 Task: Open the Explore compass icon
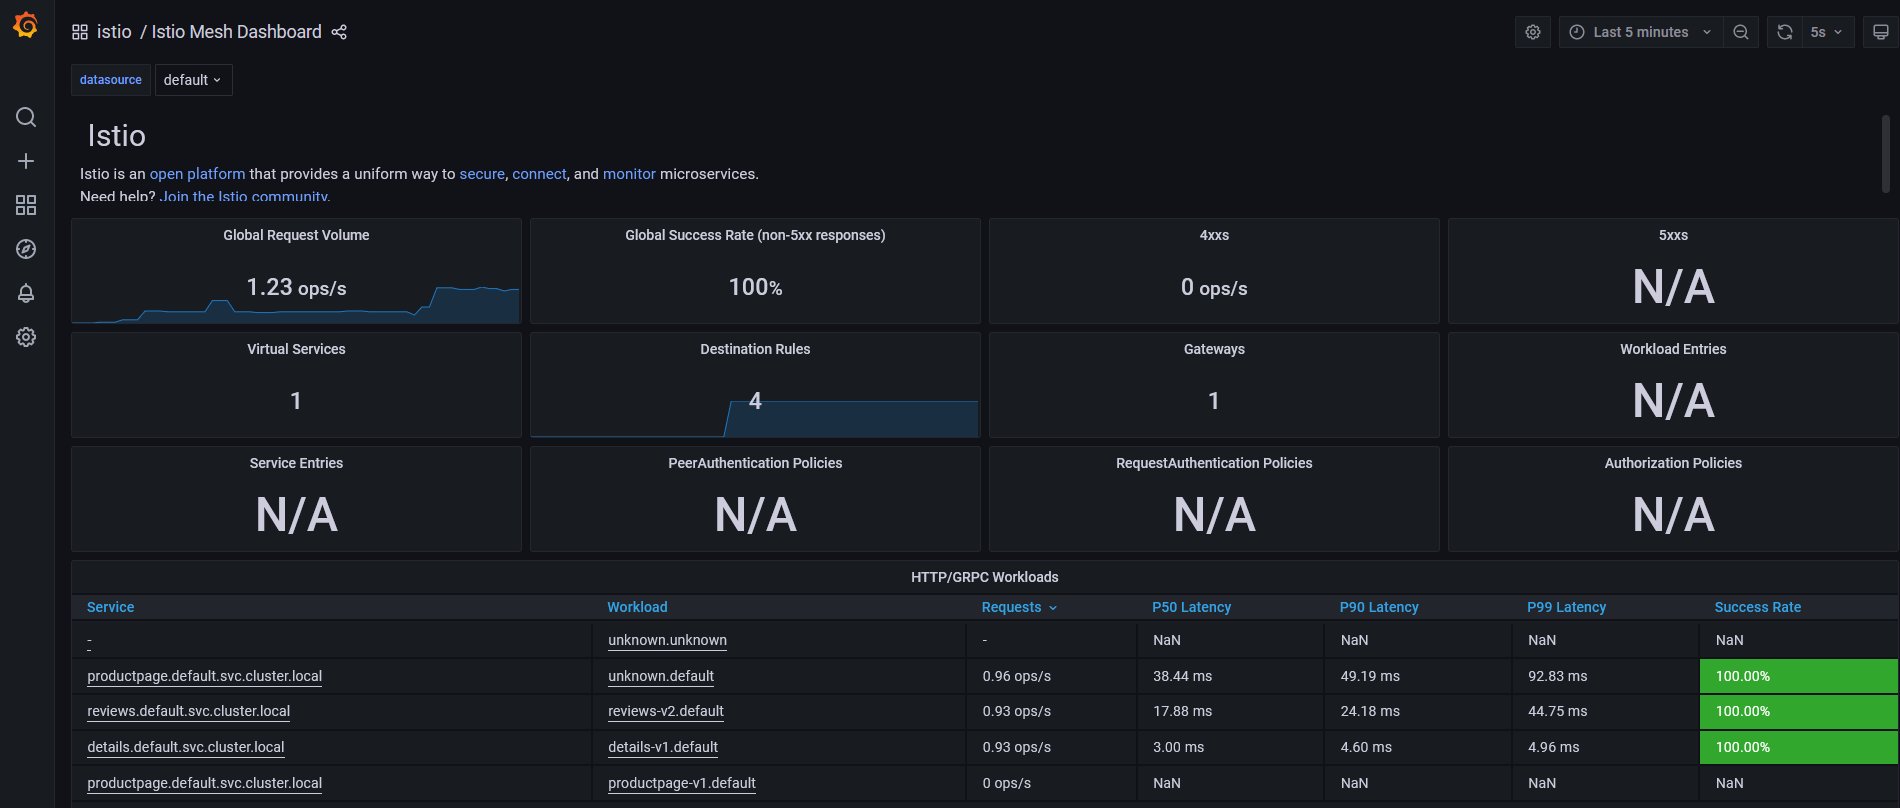(x=26, y=249)
